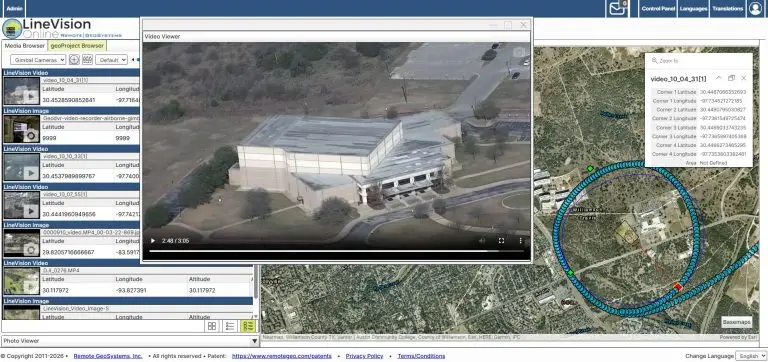The image size is (768, 362).
Task: Open the Terms/Conditions link
Action: click(421, 356)
